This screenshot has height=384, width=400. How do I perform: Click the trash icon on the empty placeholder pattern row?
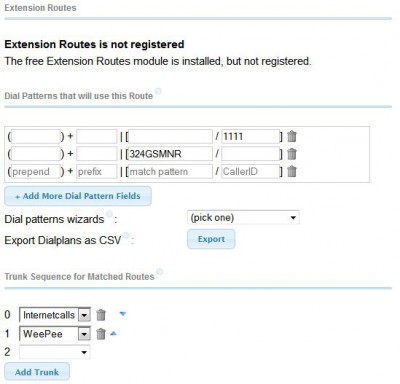coord(292,171)
